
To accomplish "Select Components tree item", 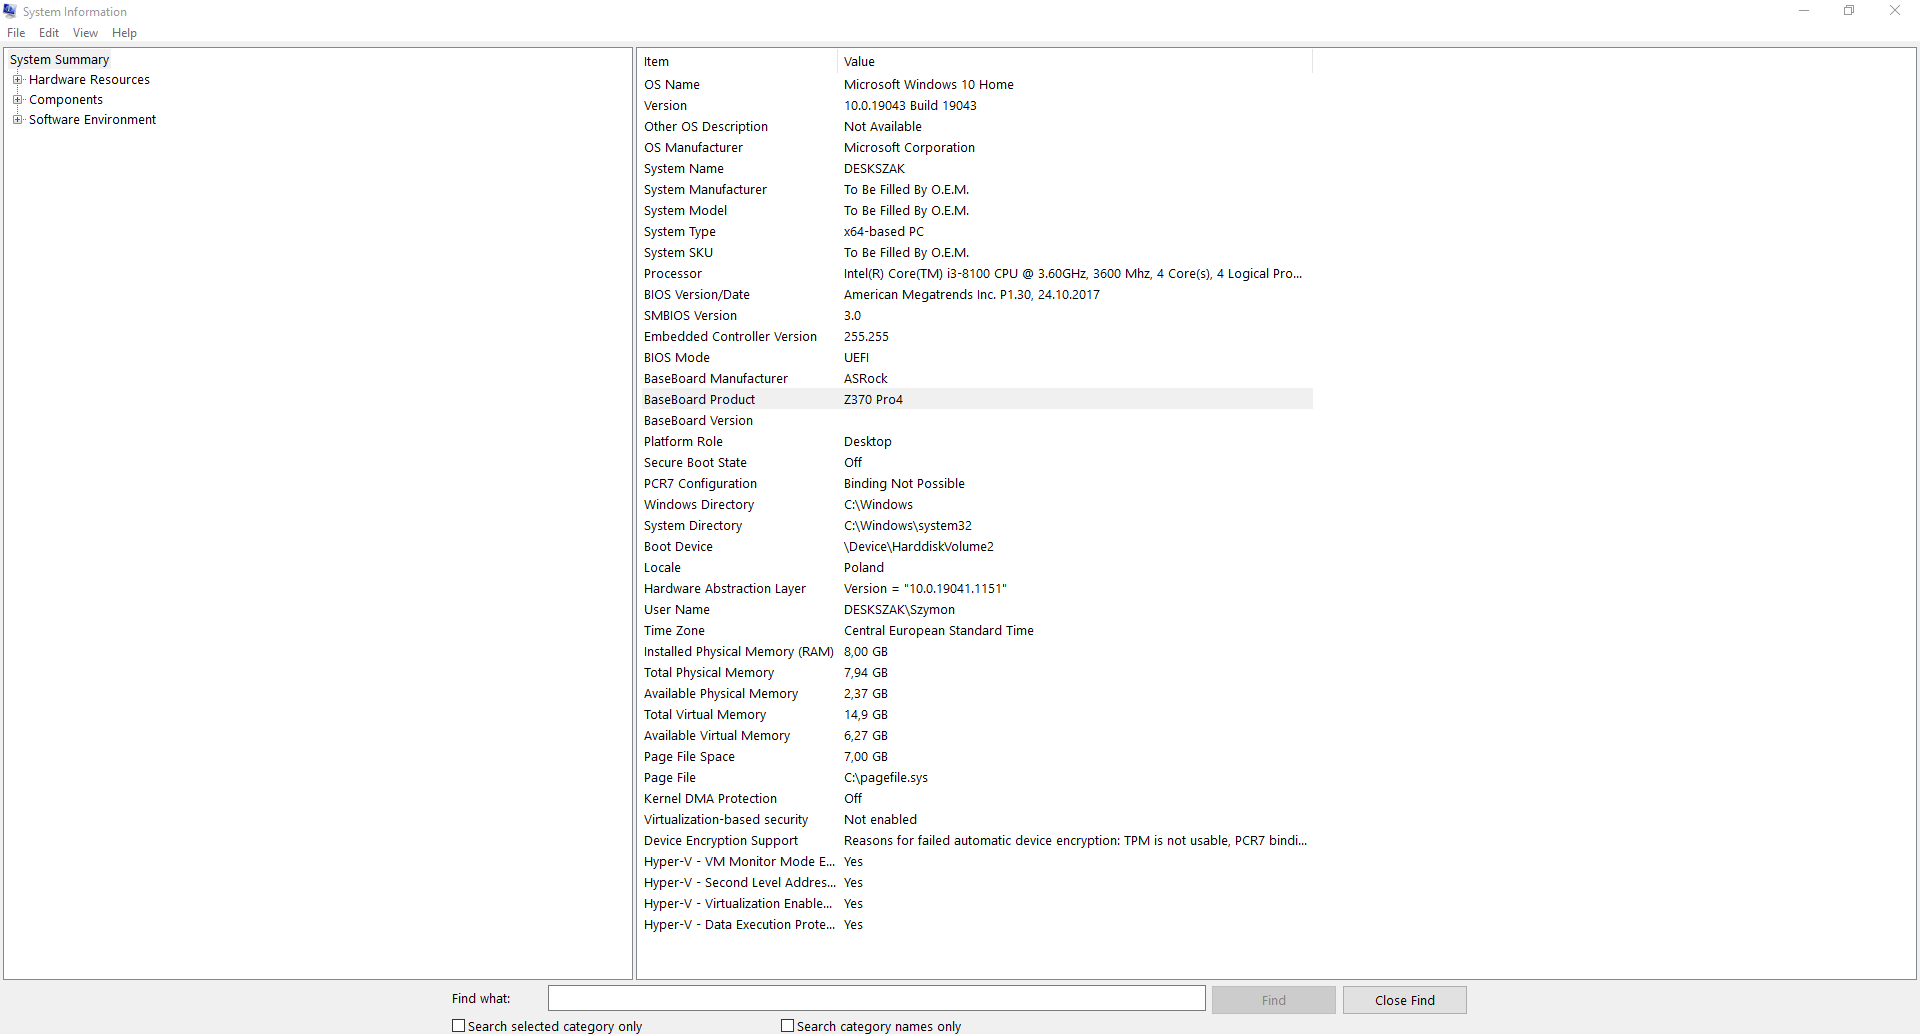I will (x=66, y=100).
